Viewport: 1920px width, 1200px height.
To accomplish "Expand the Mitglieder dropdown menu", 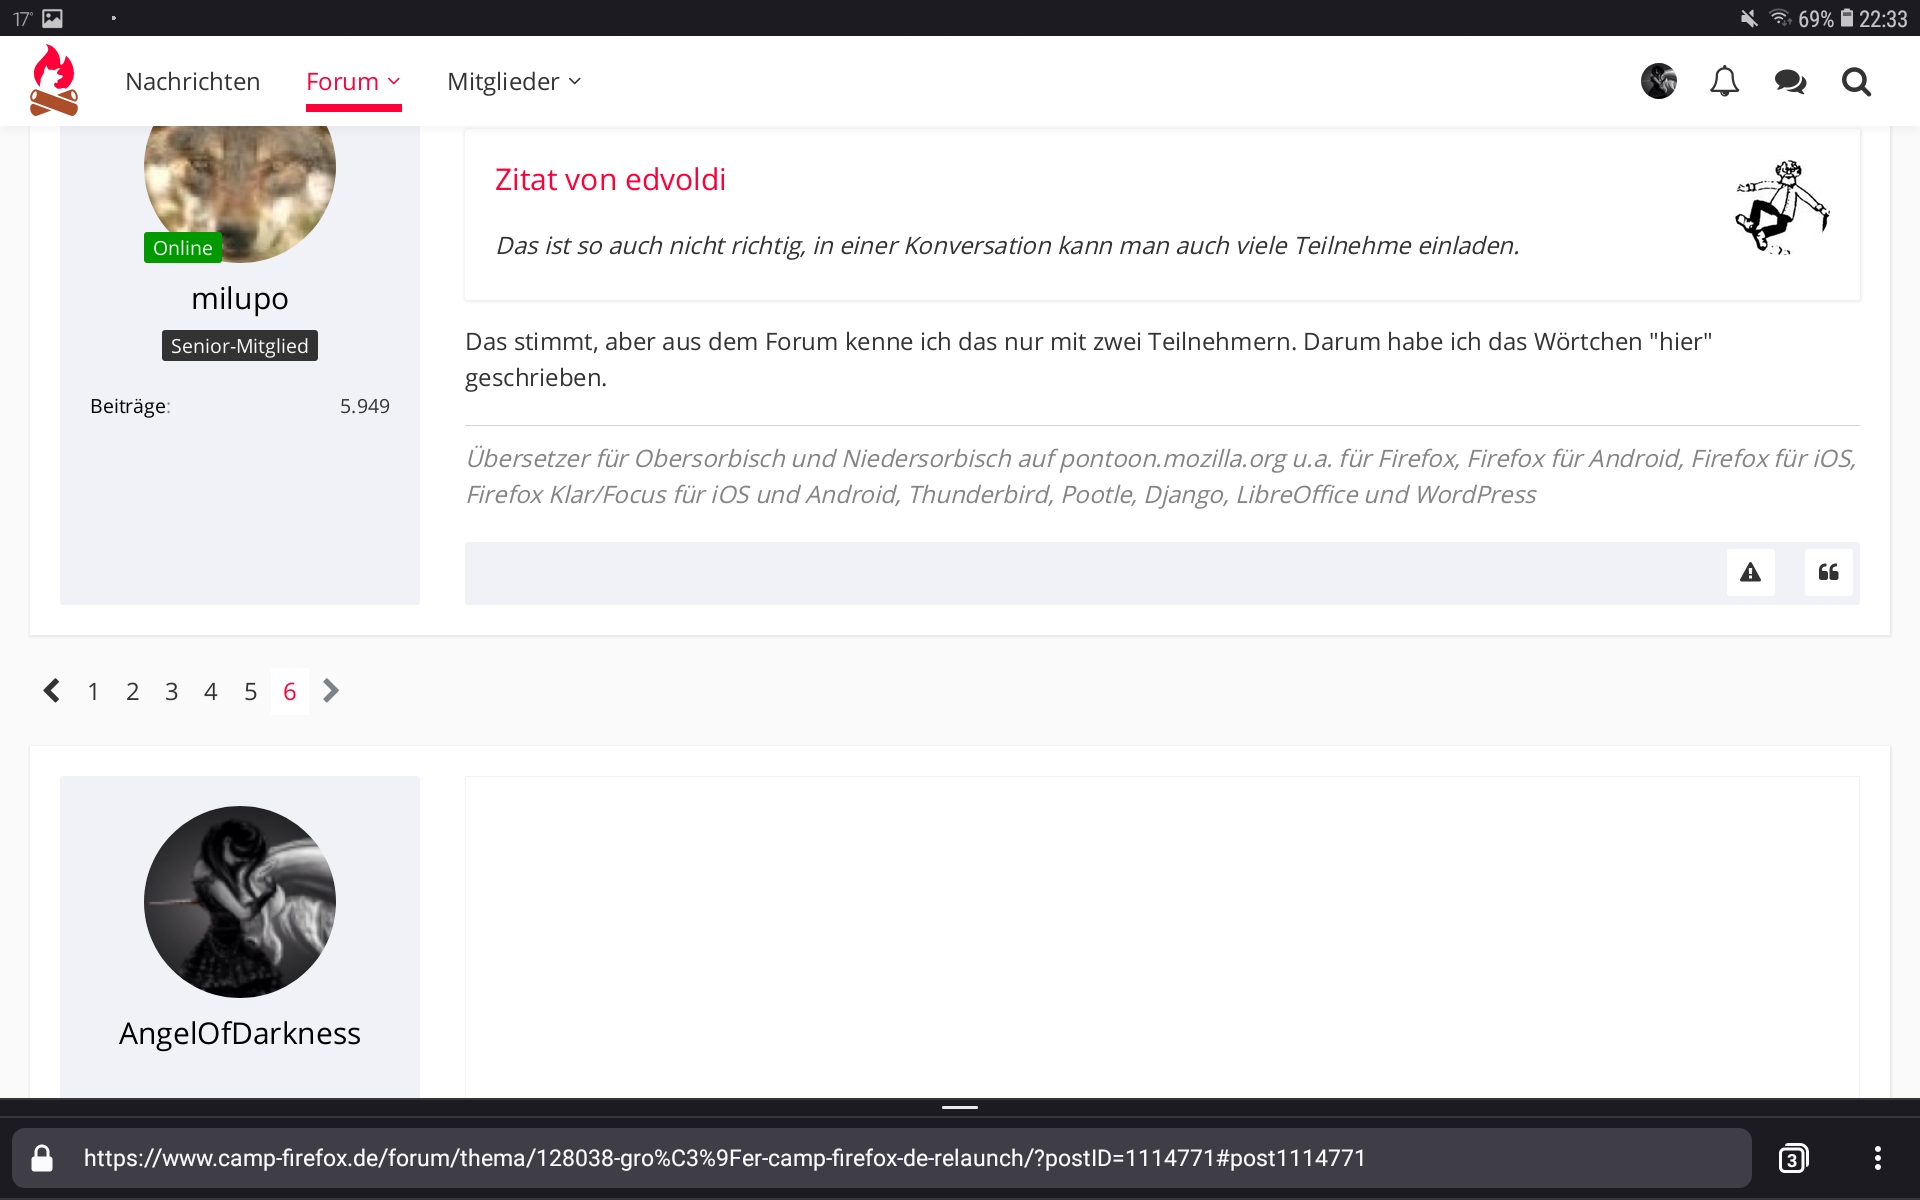I will click(513, 81).
